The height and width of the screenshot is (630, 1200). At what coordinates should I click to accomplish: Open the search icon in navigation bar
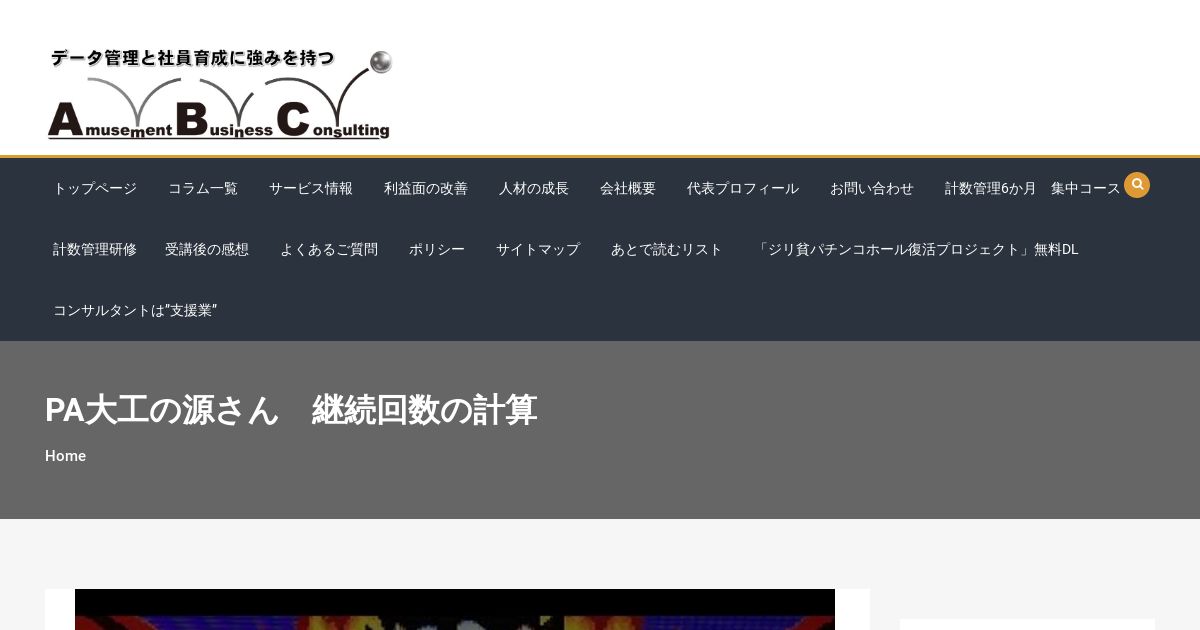[x=1137, y=185]
